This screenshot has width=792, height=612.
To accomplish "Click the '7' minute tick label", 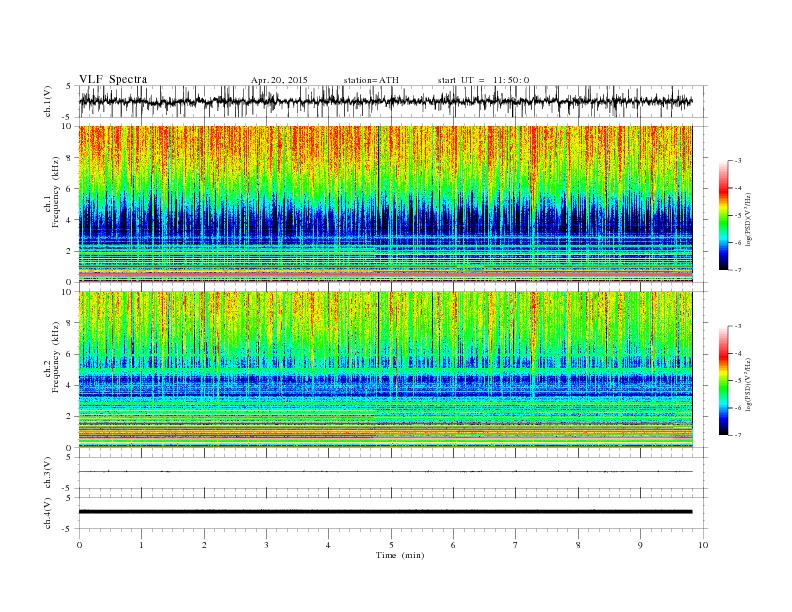I will [x=515, y=545].
